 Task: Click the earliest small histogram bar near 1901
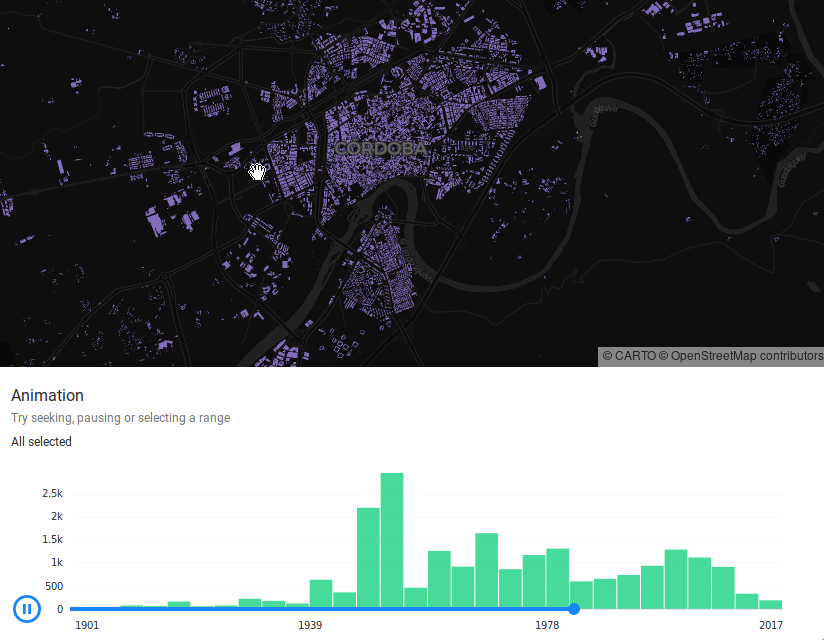[130, 606]
